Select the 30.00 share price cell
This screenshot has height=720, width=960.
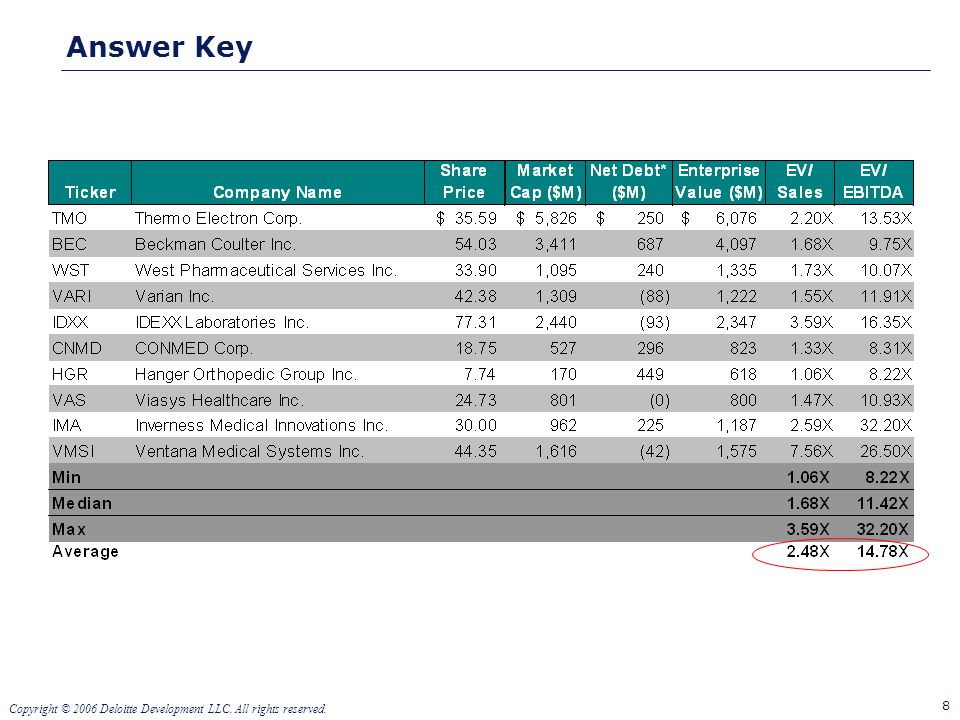[476, 426]
